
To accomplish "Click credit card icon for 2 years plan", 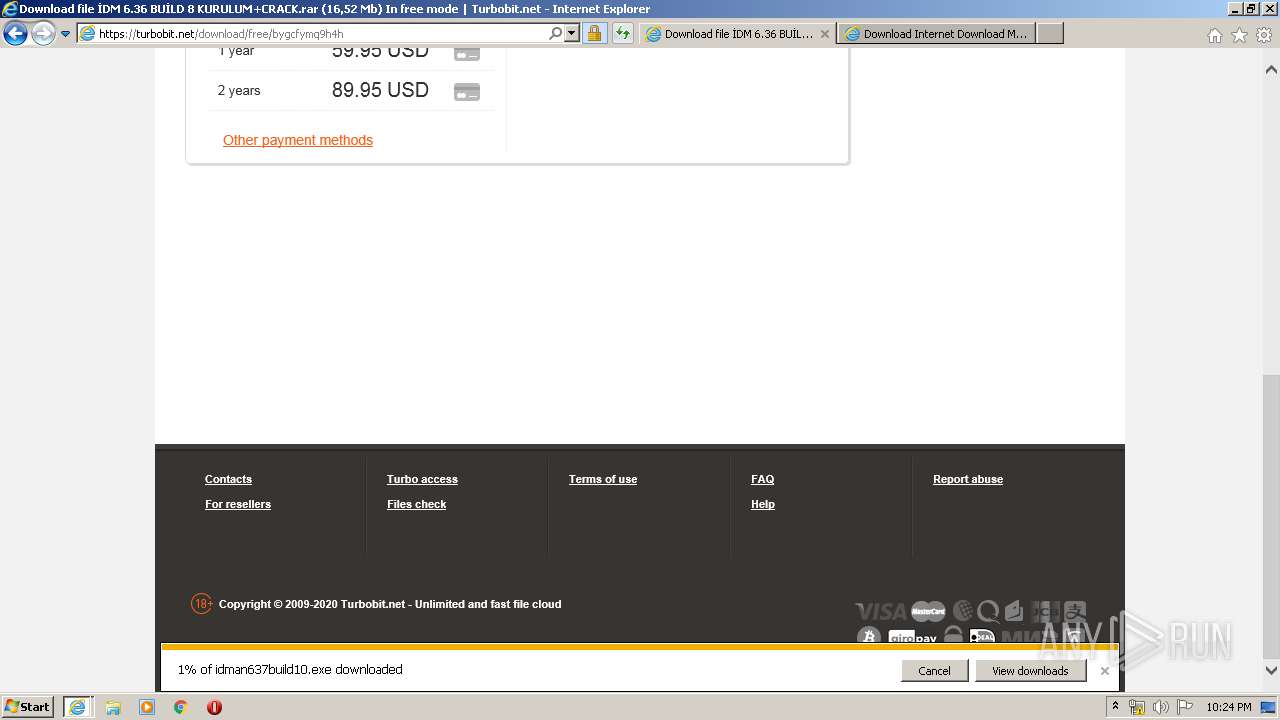I will (x=467, y=92).
